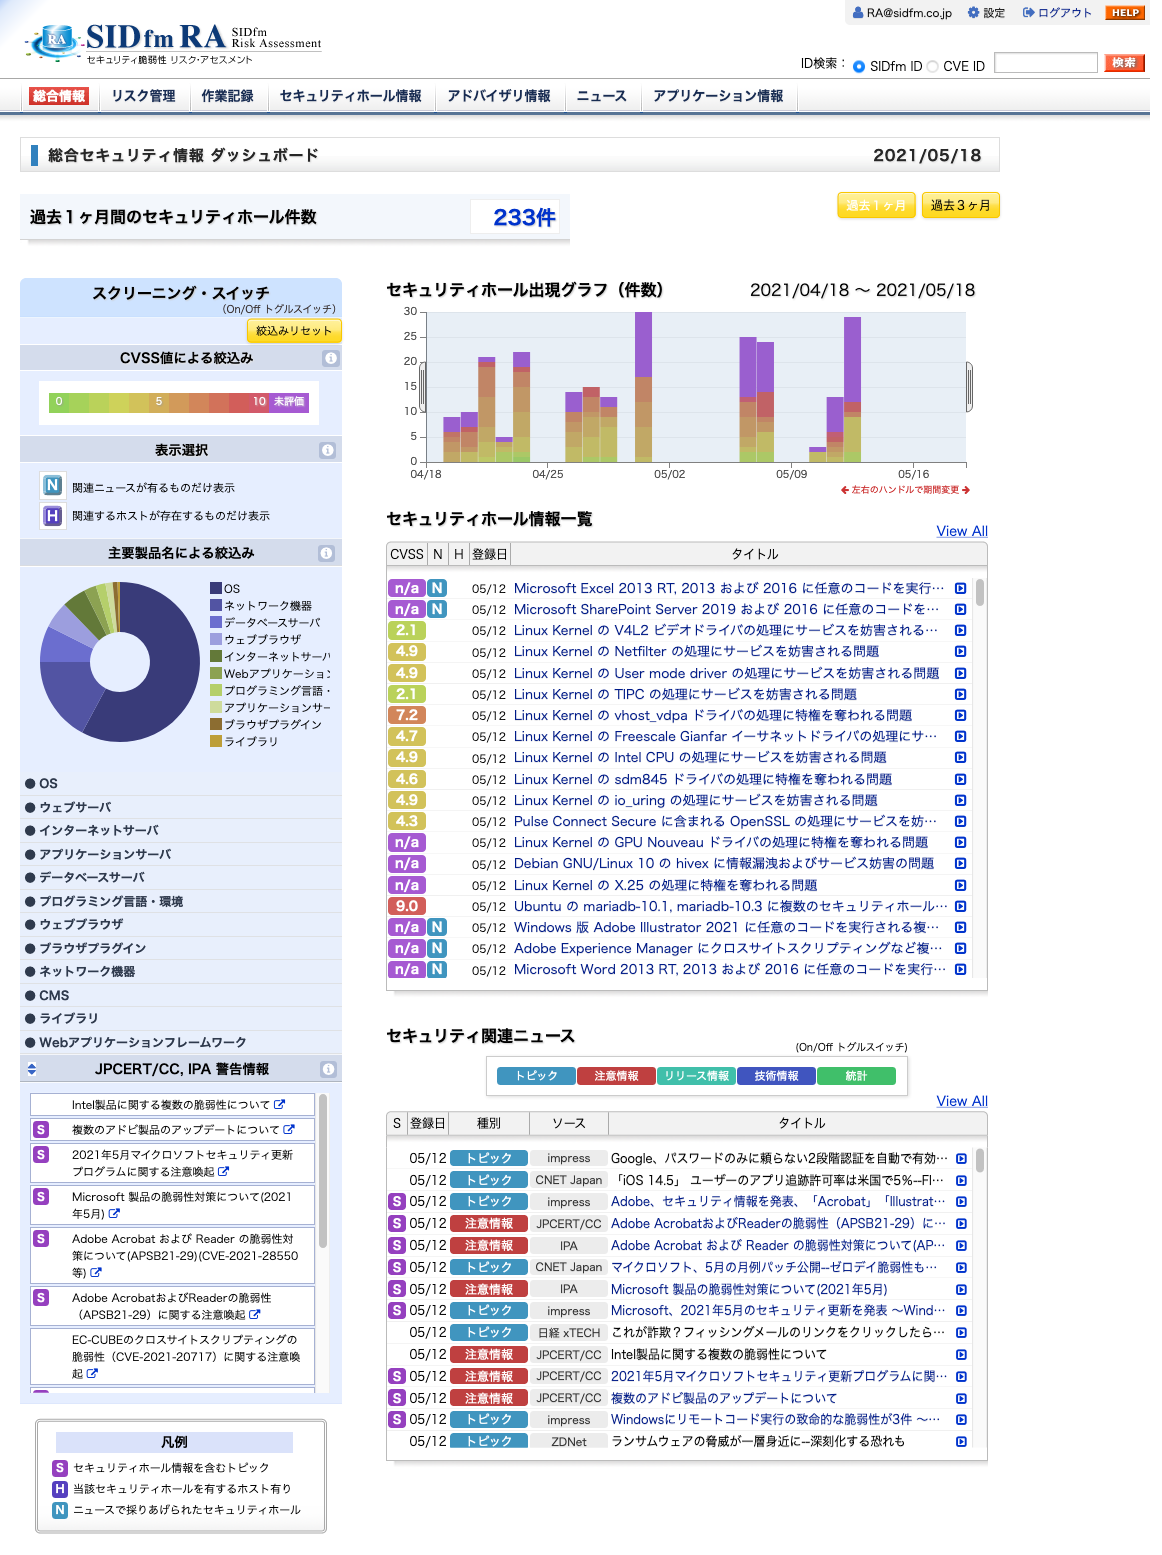Toggle 統計 news filter

(856, 1076)
